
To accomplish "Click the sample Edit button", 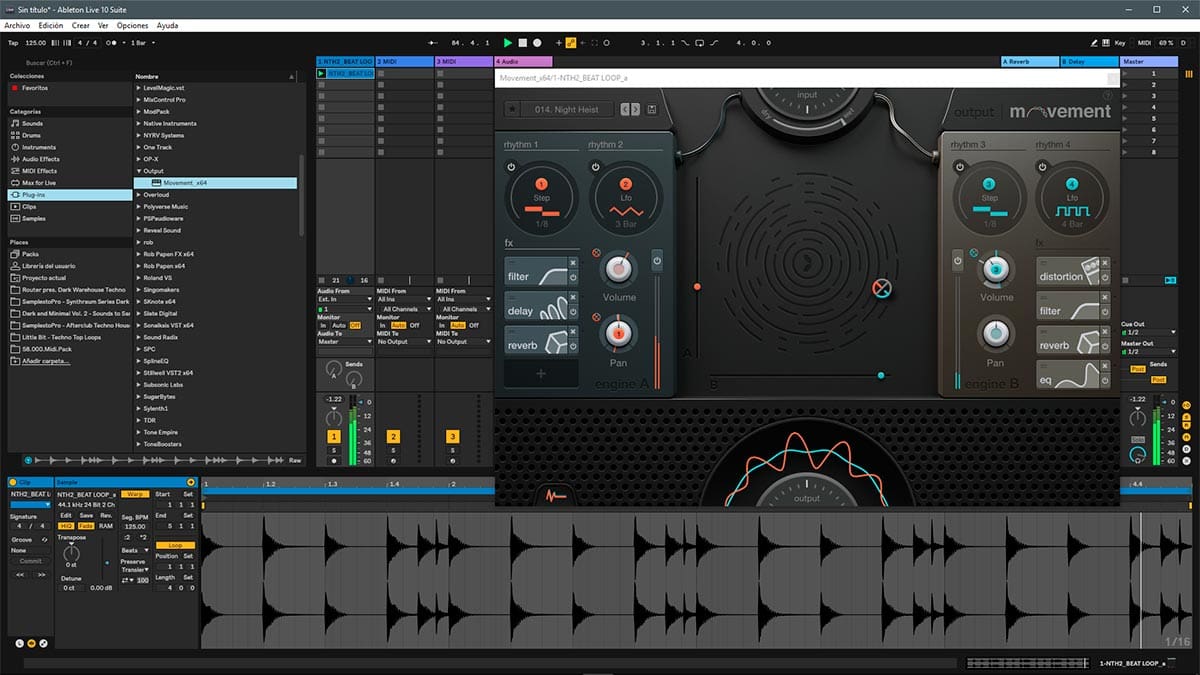I will 66,515.
